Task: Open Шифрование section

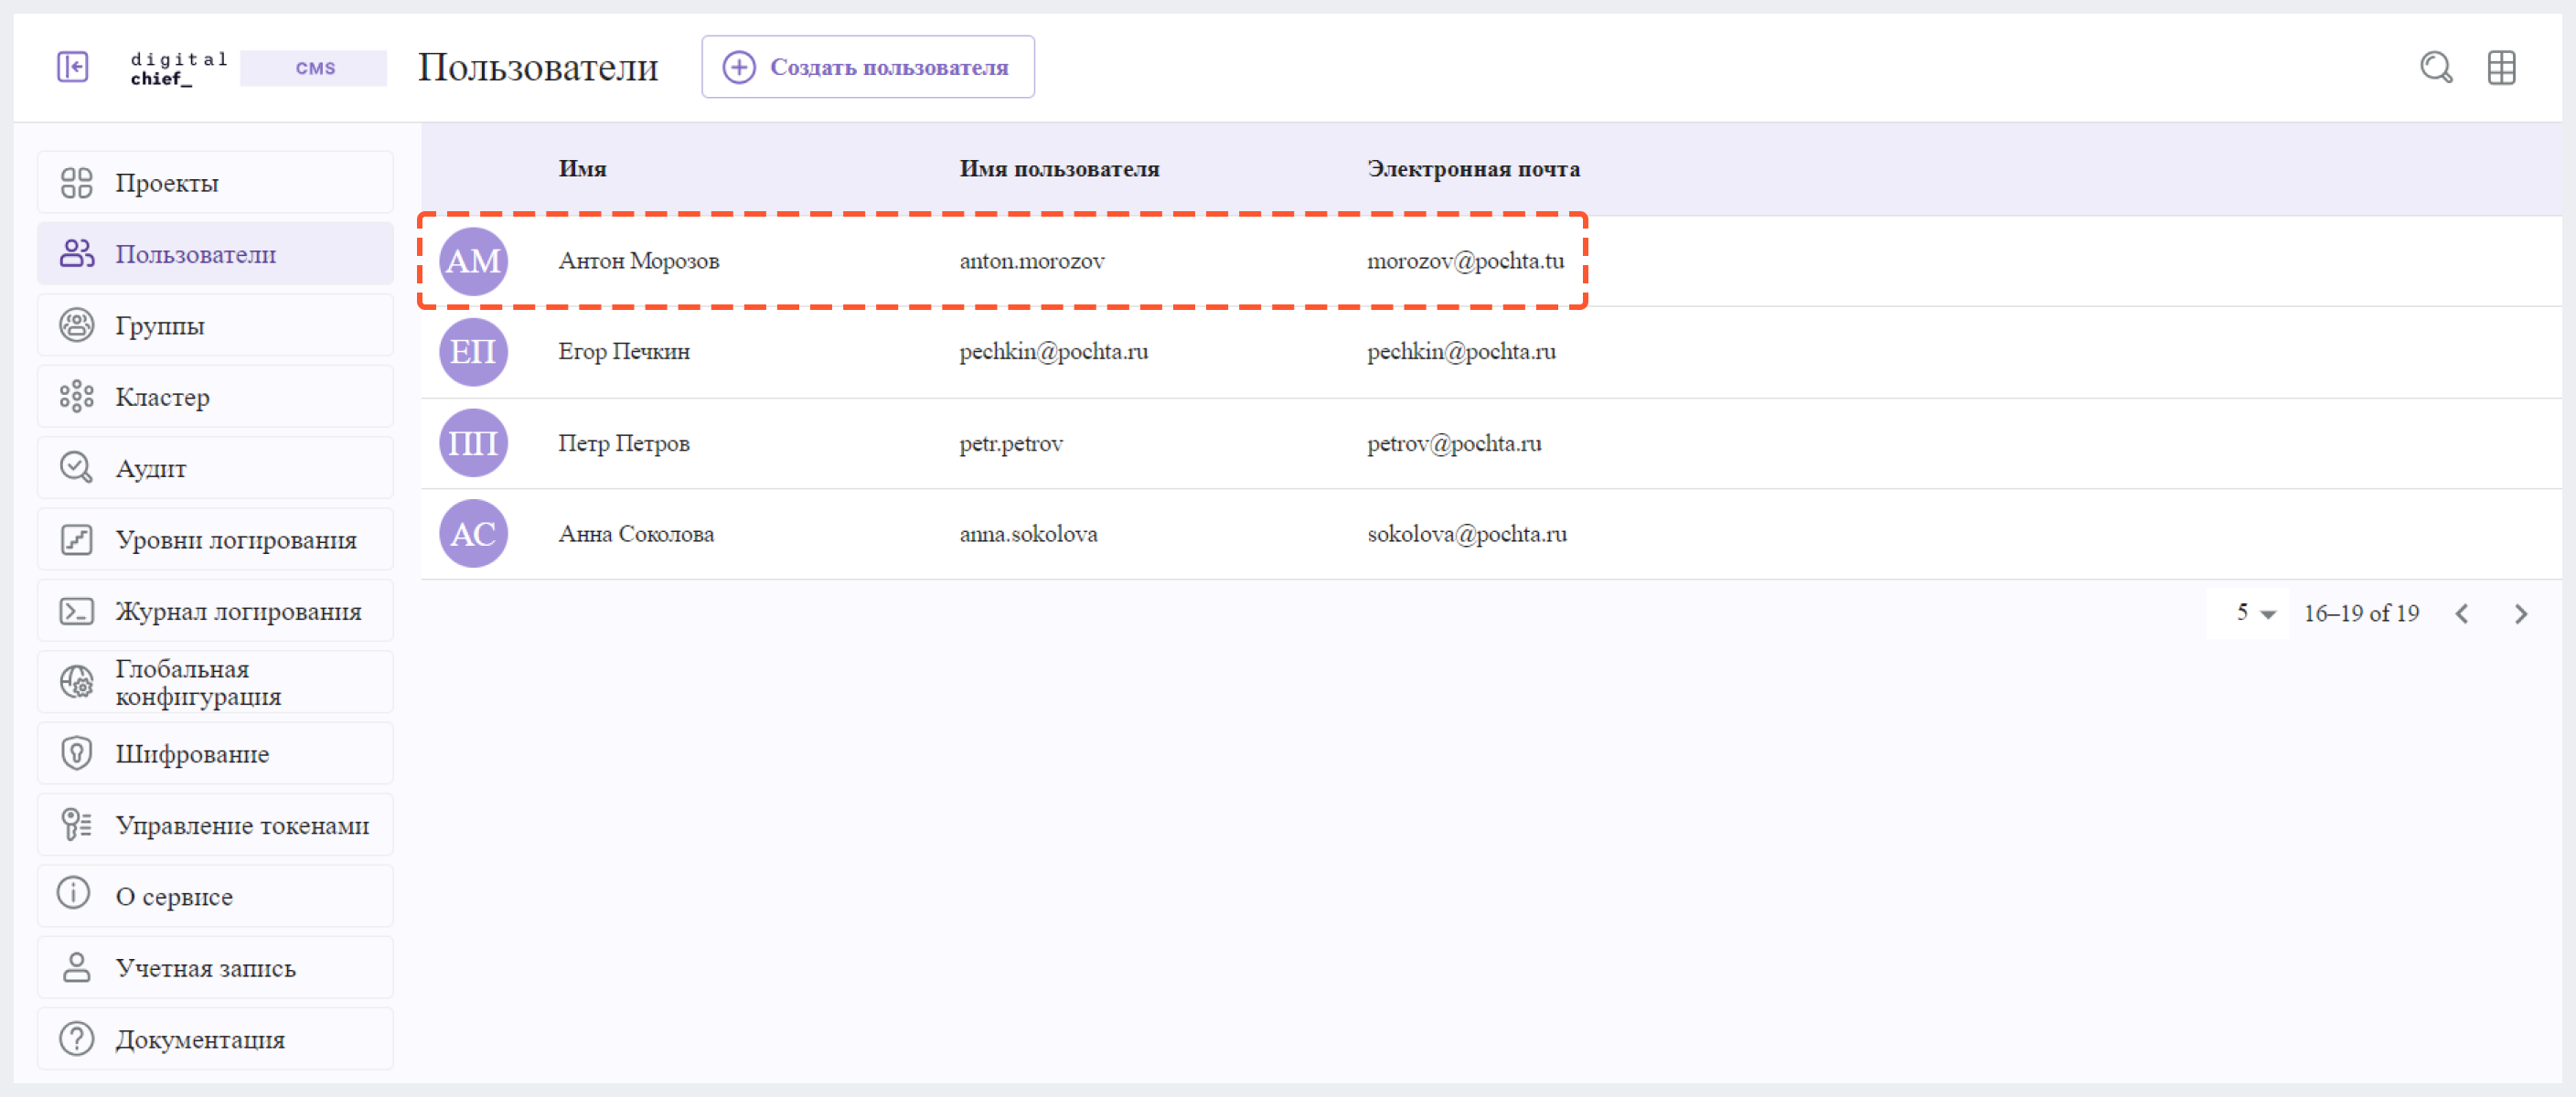Action: click(215, 753)
